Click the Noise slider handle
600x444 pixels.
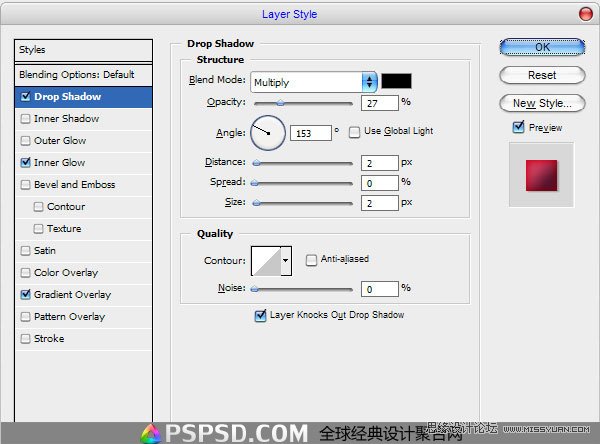[x=255, y=289]
